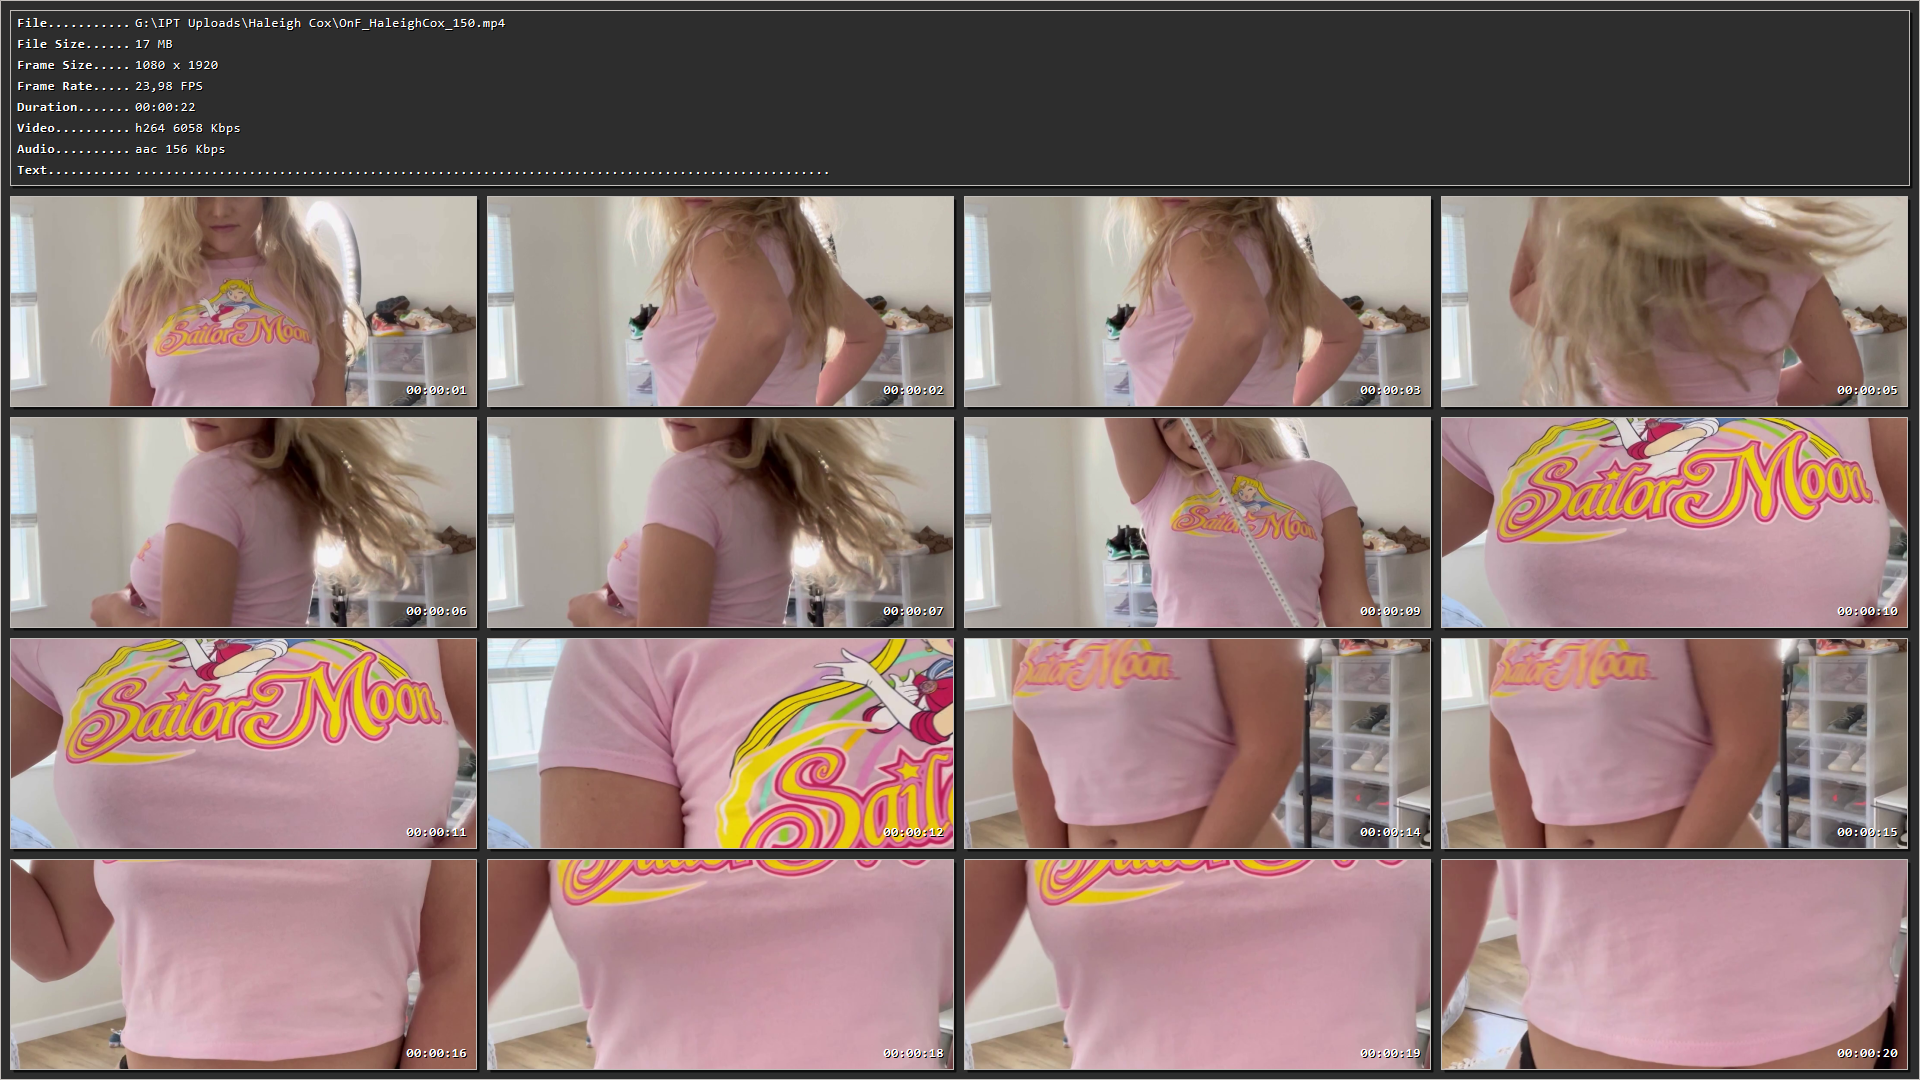
Task: Click the file size value 17 MB
Action: (x=154, y=44)
